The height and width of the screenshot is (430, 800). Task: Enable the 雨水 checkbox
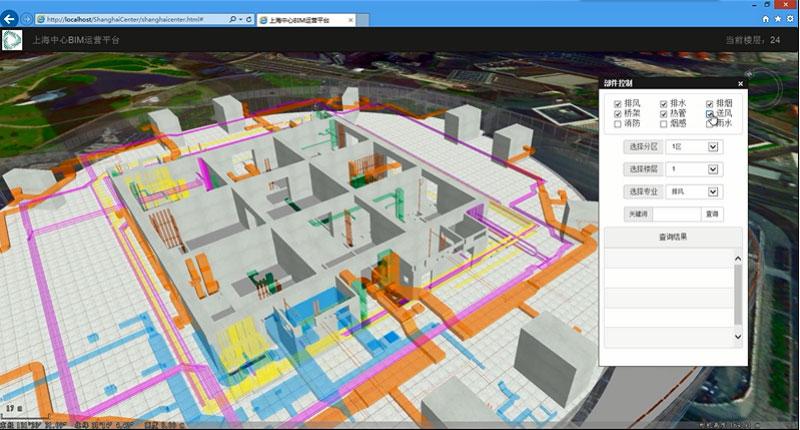(709, 124)
